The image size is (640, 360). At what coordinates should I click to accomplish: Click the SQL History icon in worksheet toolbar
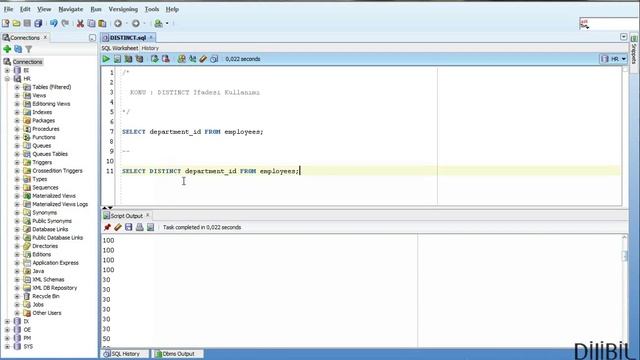coord(214,59)
